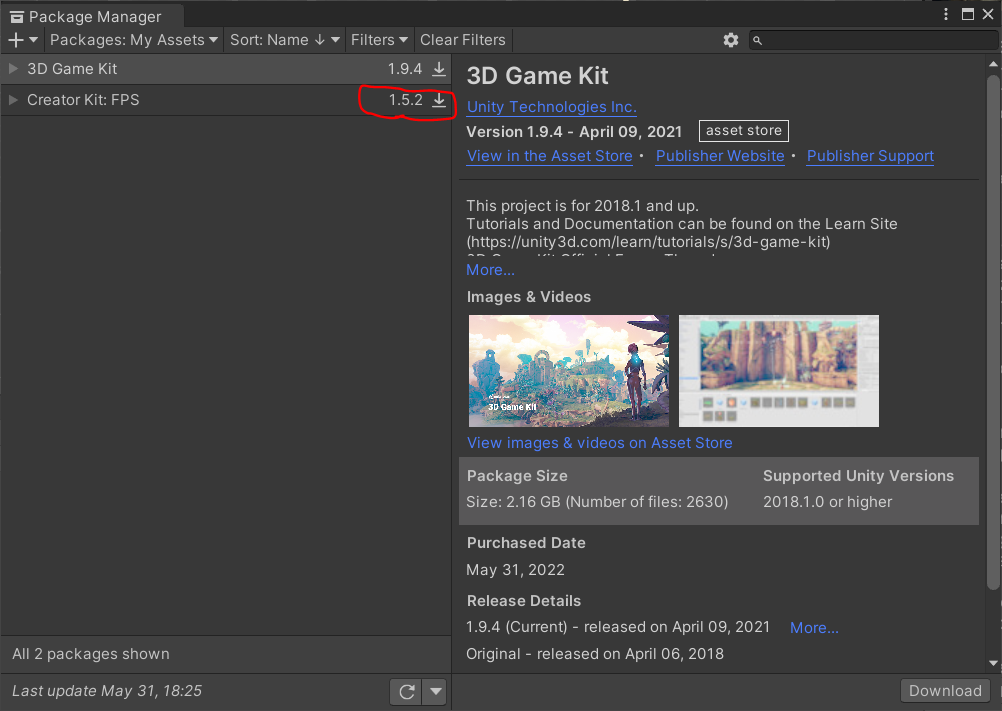
Task: Open the 3D Game Kit landscape thumbnail
Action: coord(569,371)
